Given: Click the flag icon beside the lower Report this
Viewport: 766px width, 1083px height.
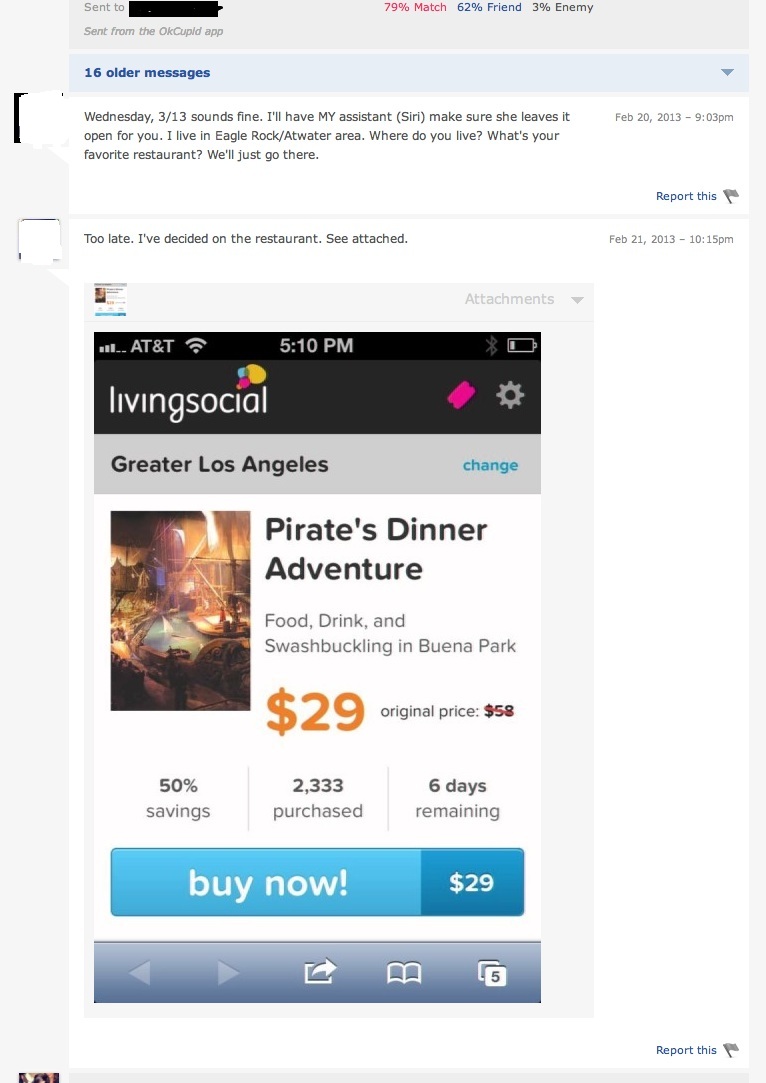Looking at the screenshot, I should [x=731, y=1050].
